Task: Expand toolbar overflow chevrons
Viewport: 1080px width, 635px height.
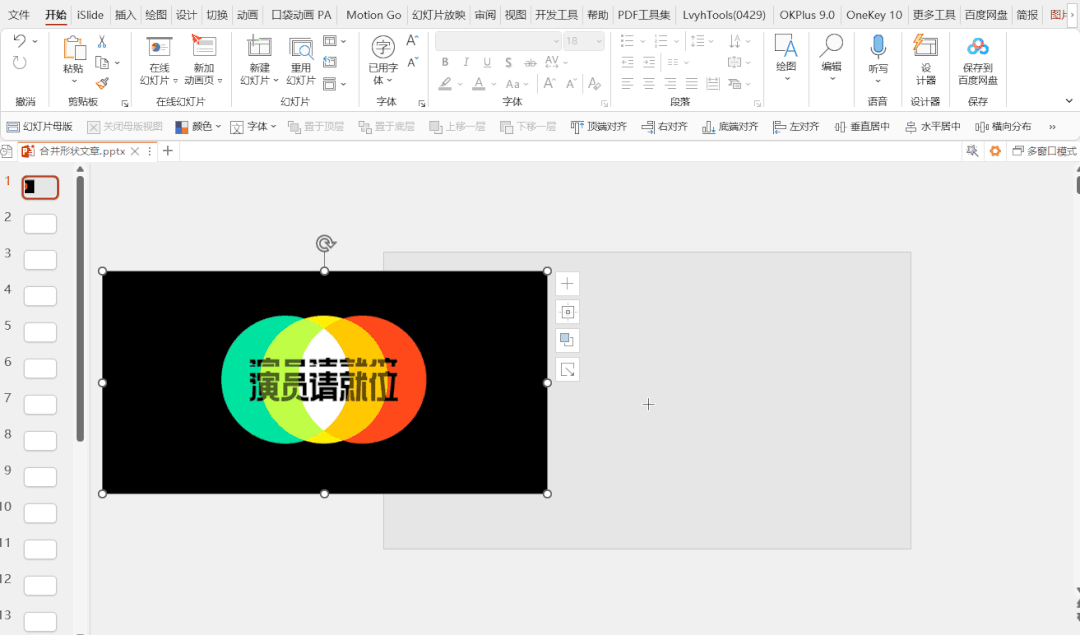Action: 1052,127
